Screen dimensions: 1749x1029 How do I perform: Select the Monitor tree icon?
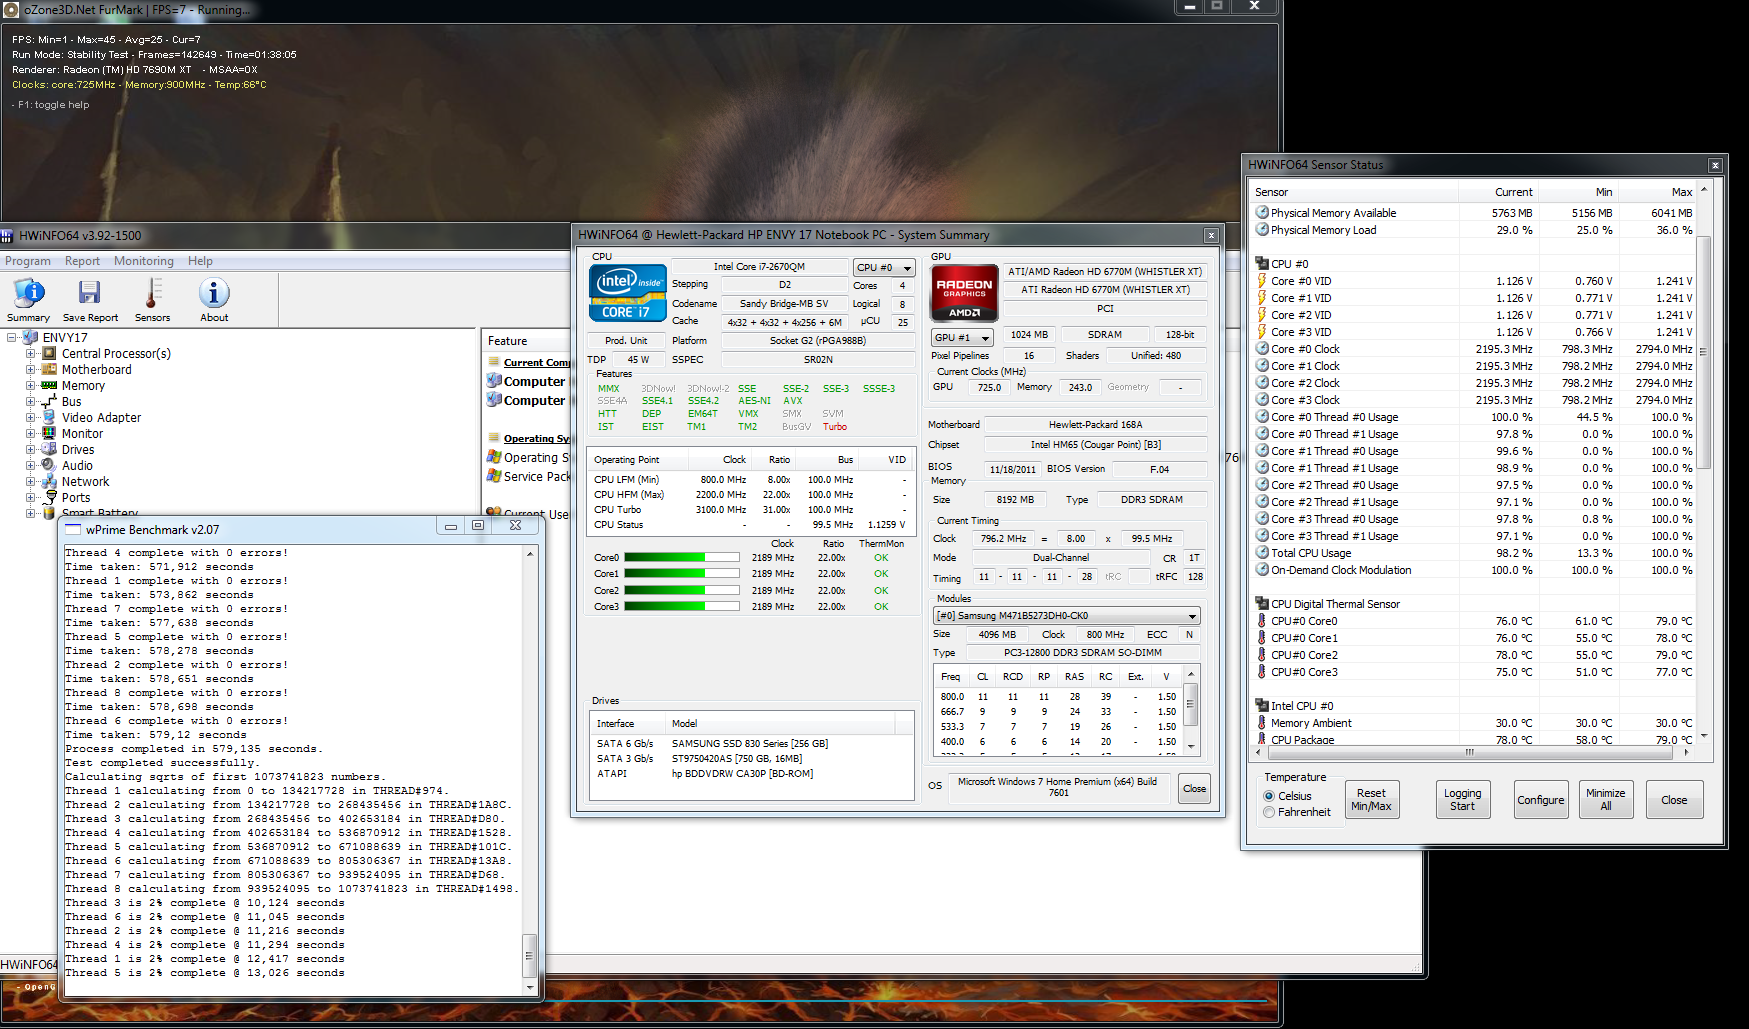pos(49,433)
